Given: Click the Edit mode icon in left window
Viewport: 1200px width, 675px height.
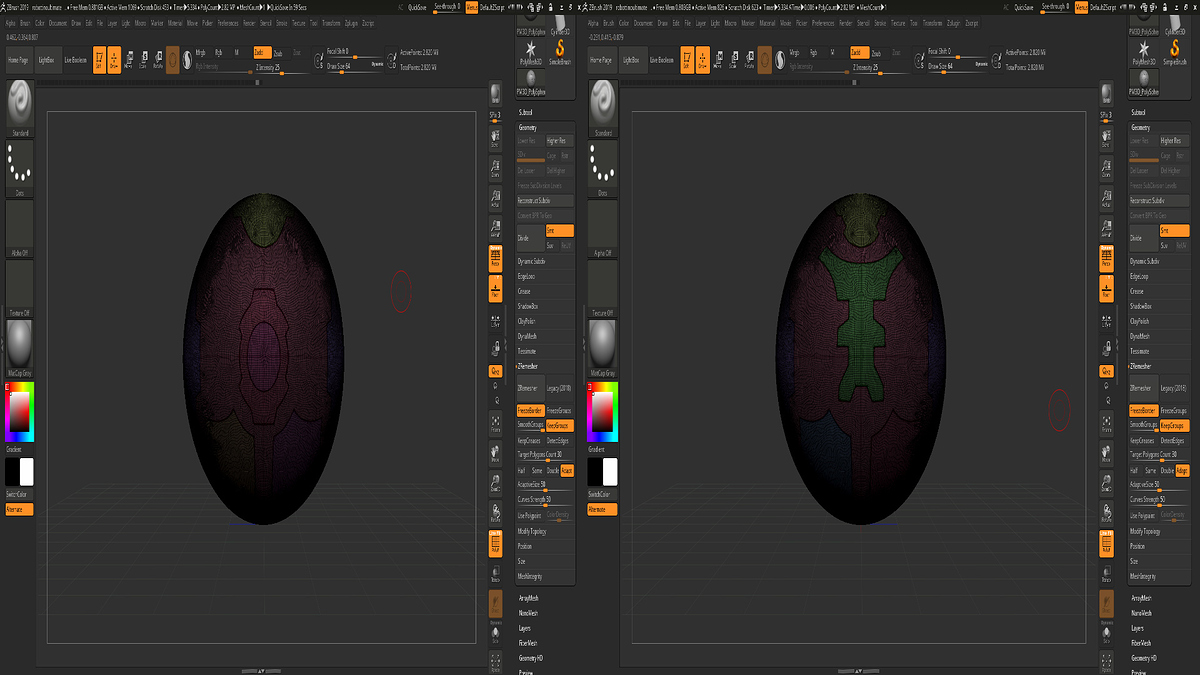Looking at the screenshot, I should click(x=100, y=60).
